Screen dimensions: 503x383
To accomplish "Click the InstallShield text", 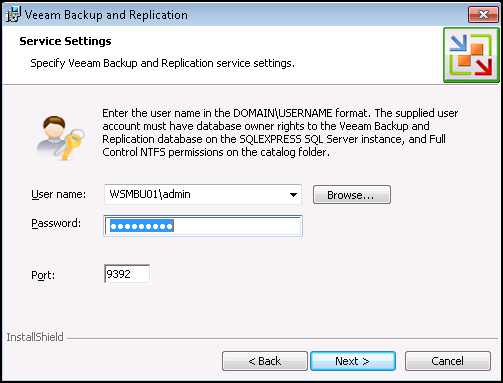I will (35, 337).
